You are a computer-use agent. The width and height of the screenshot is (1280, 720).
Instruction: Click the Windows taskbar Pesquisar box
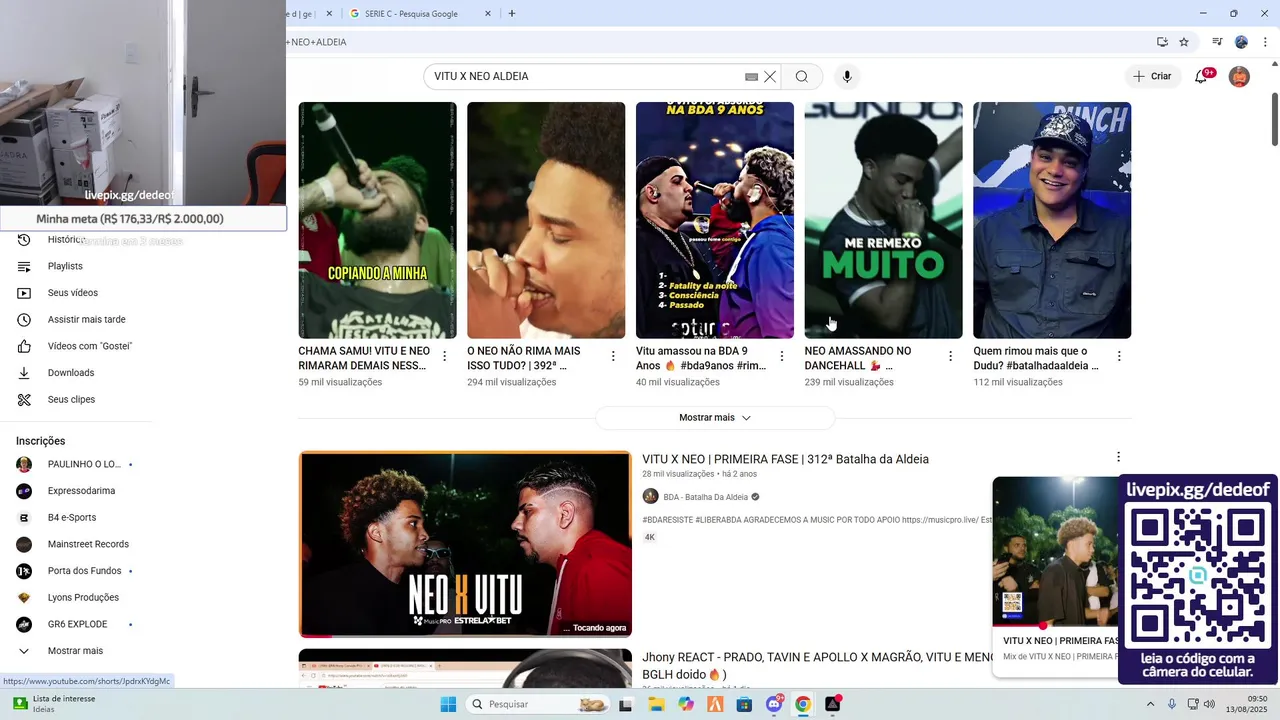(538, 704)
